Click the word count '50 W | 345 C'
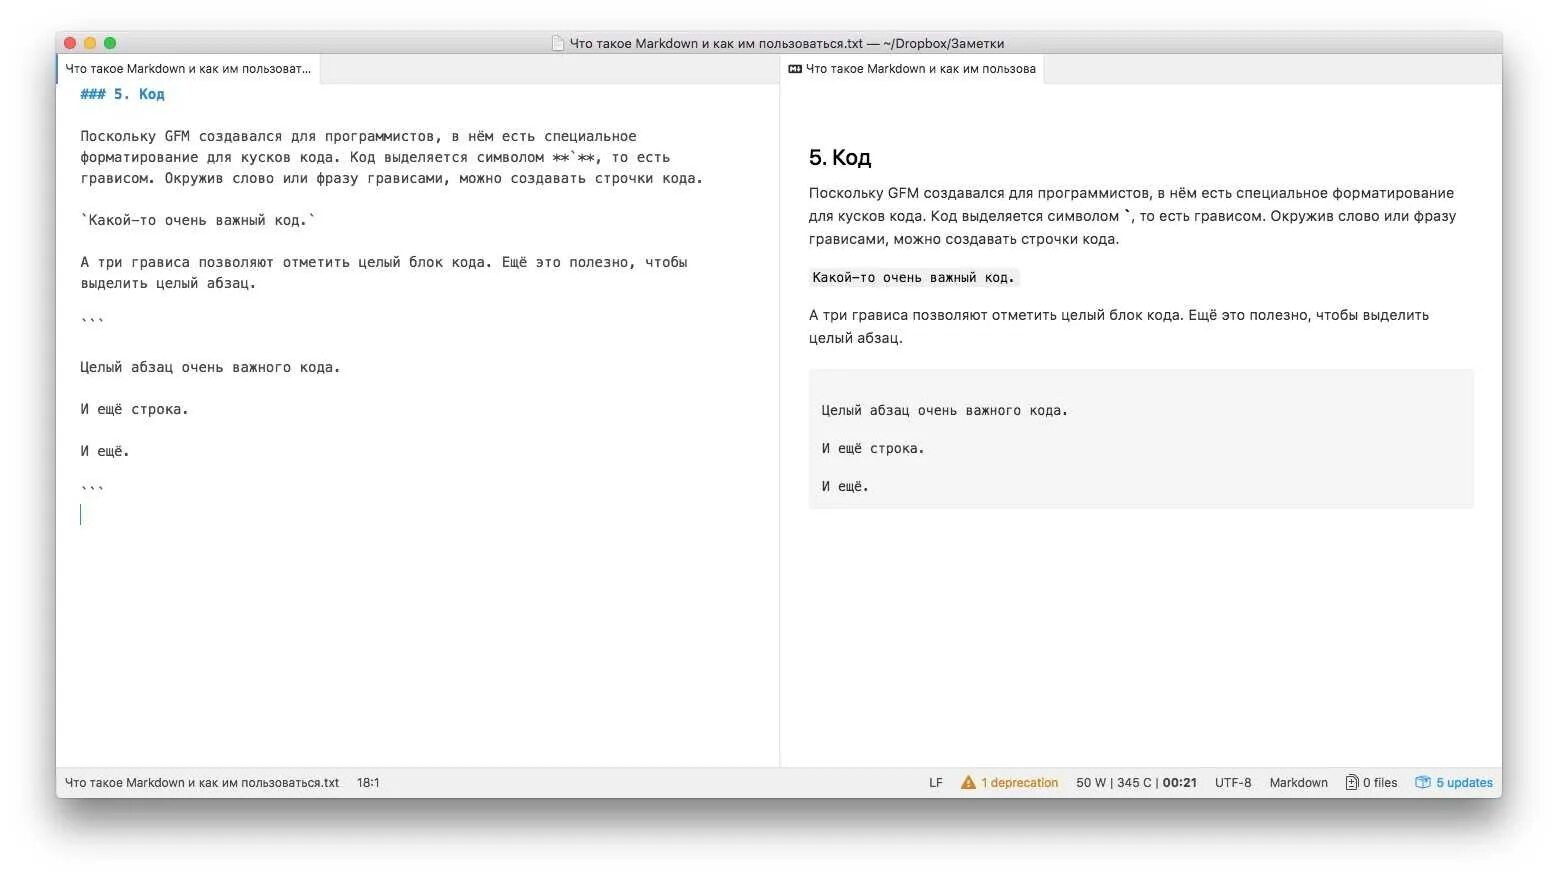The height and width of the screenshot is (878, 1558). point(1113,783)
